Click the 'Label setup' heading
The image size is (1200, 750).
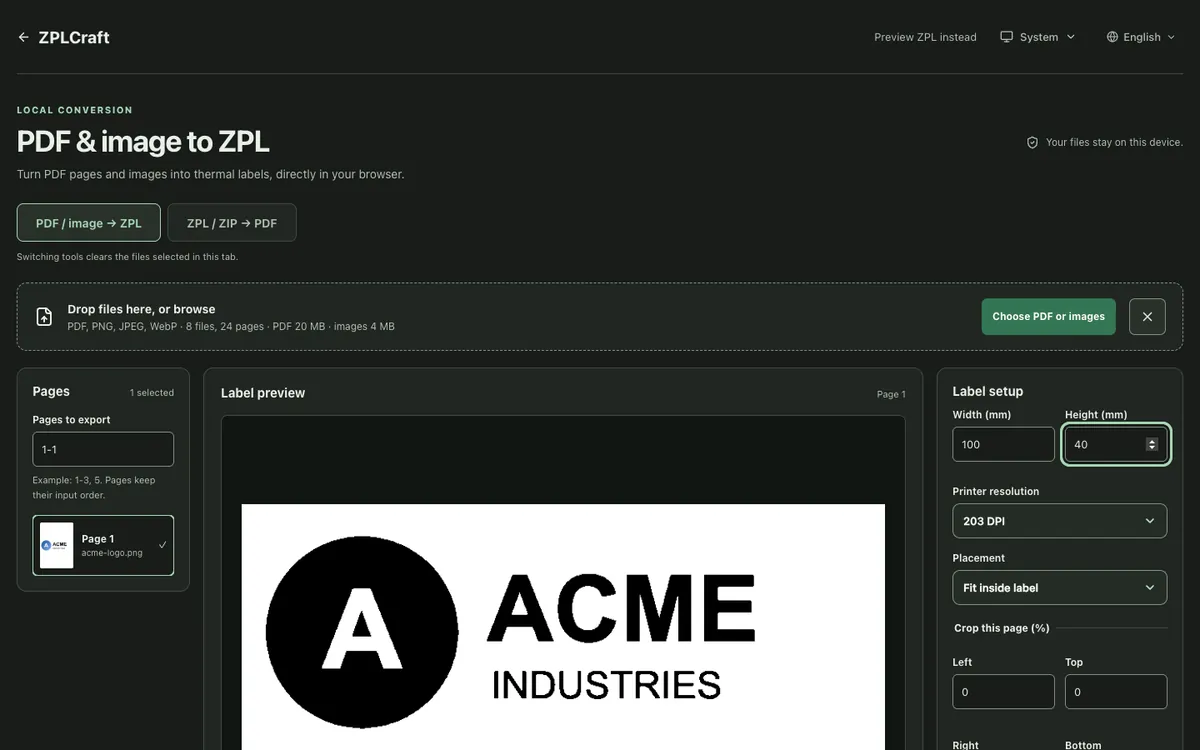988,391
